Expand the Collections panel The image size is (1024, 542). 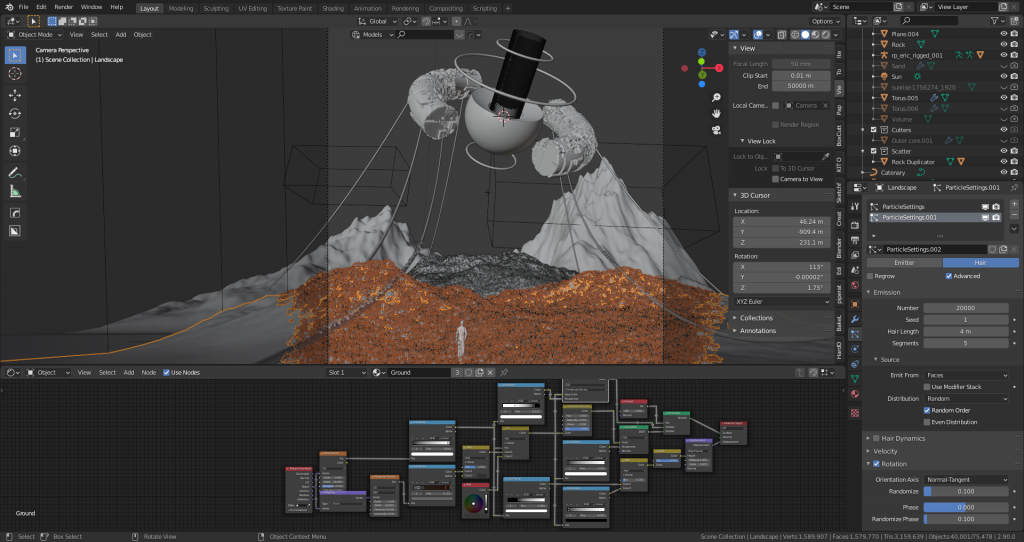[757, 318]
